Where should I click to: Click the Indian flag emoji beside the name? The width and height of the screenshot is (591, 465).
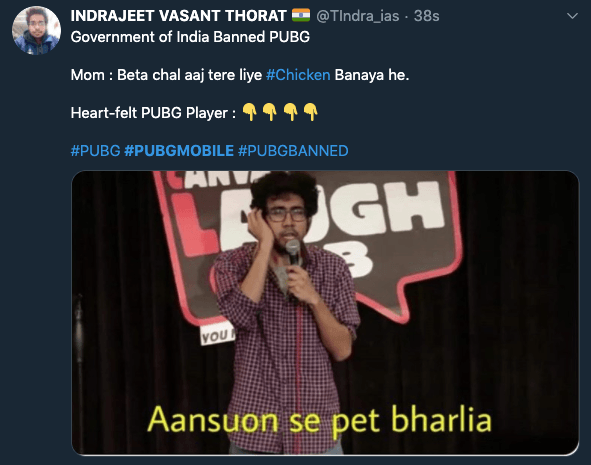coord(301,15)
